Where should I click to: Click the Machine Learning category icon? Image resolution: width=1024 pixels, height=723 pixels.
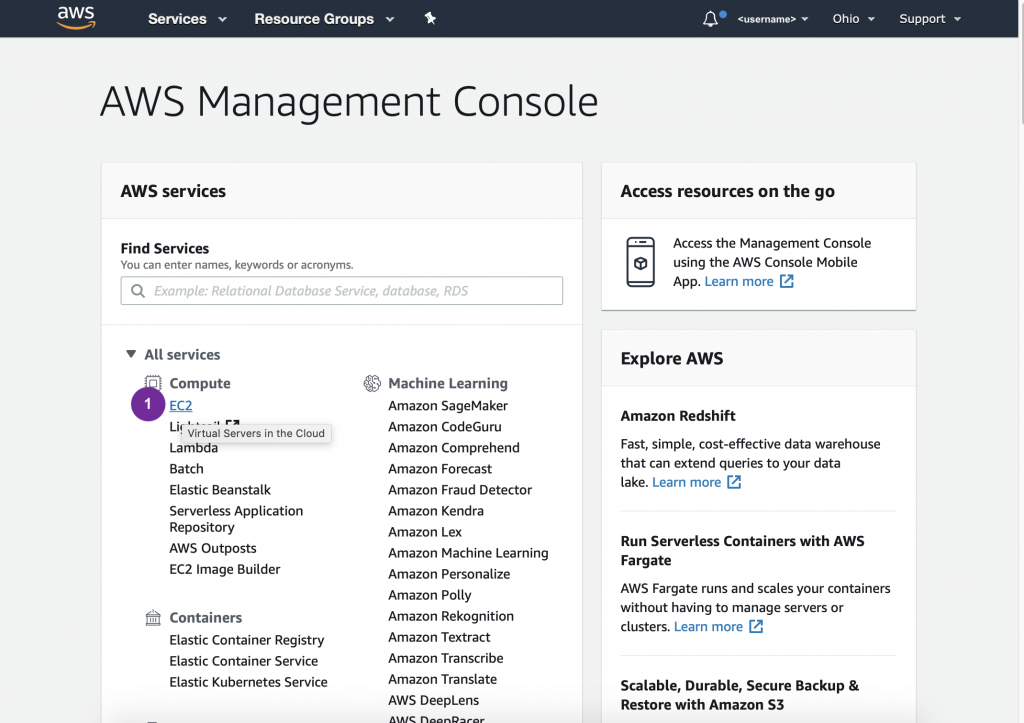click(372, 383)
